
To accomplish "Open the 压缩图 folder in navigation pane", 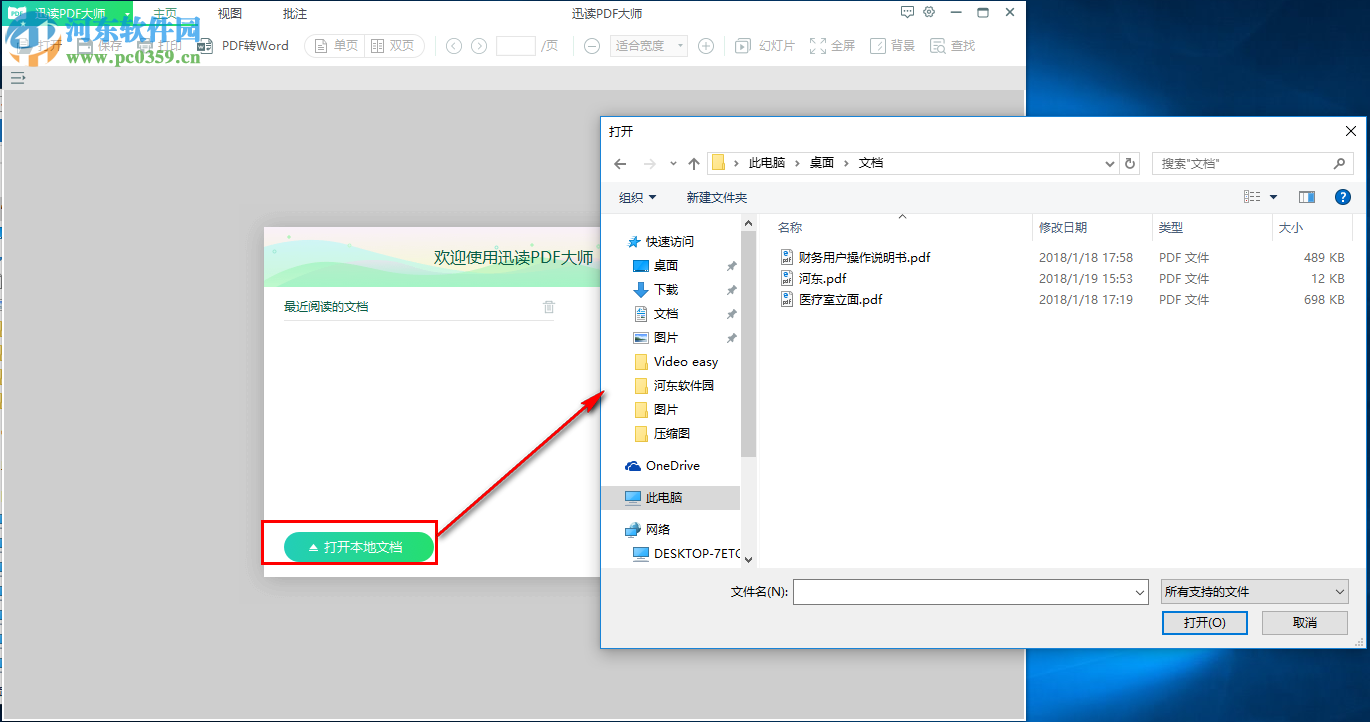I will point(672,434).
